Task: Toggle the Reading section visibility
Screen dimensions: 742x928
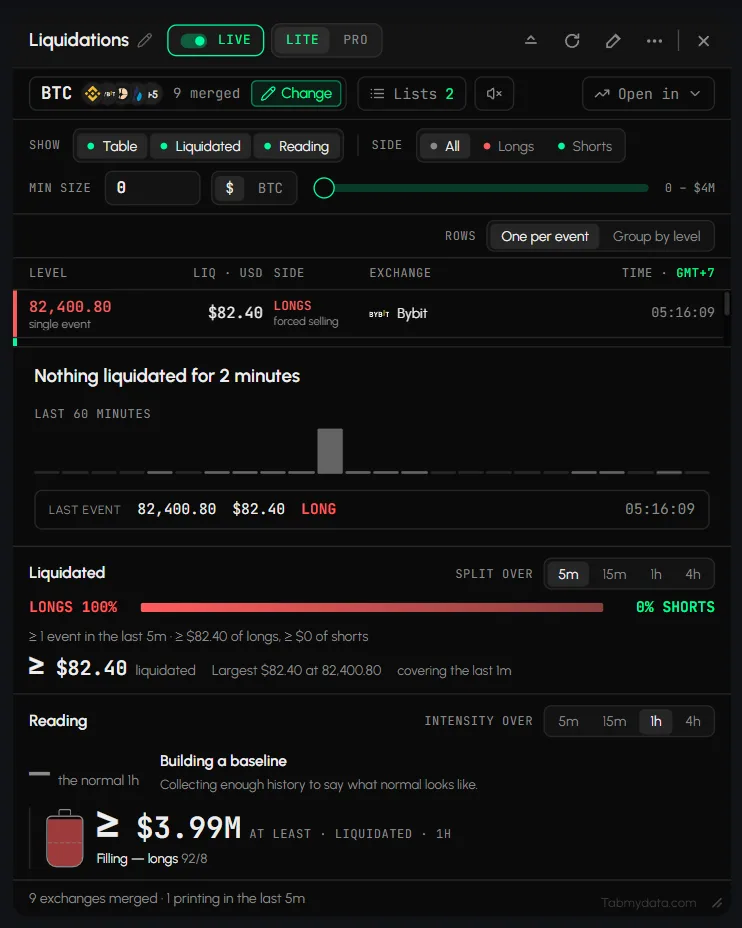Action: point(296,146)
